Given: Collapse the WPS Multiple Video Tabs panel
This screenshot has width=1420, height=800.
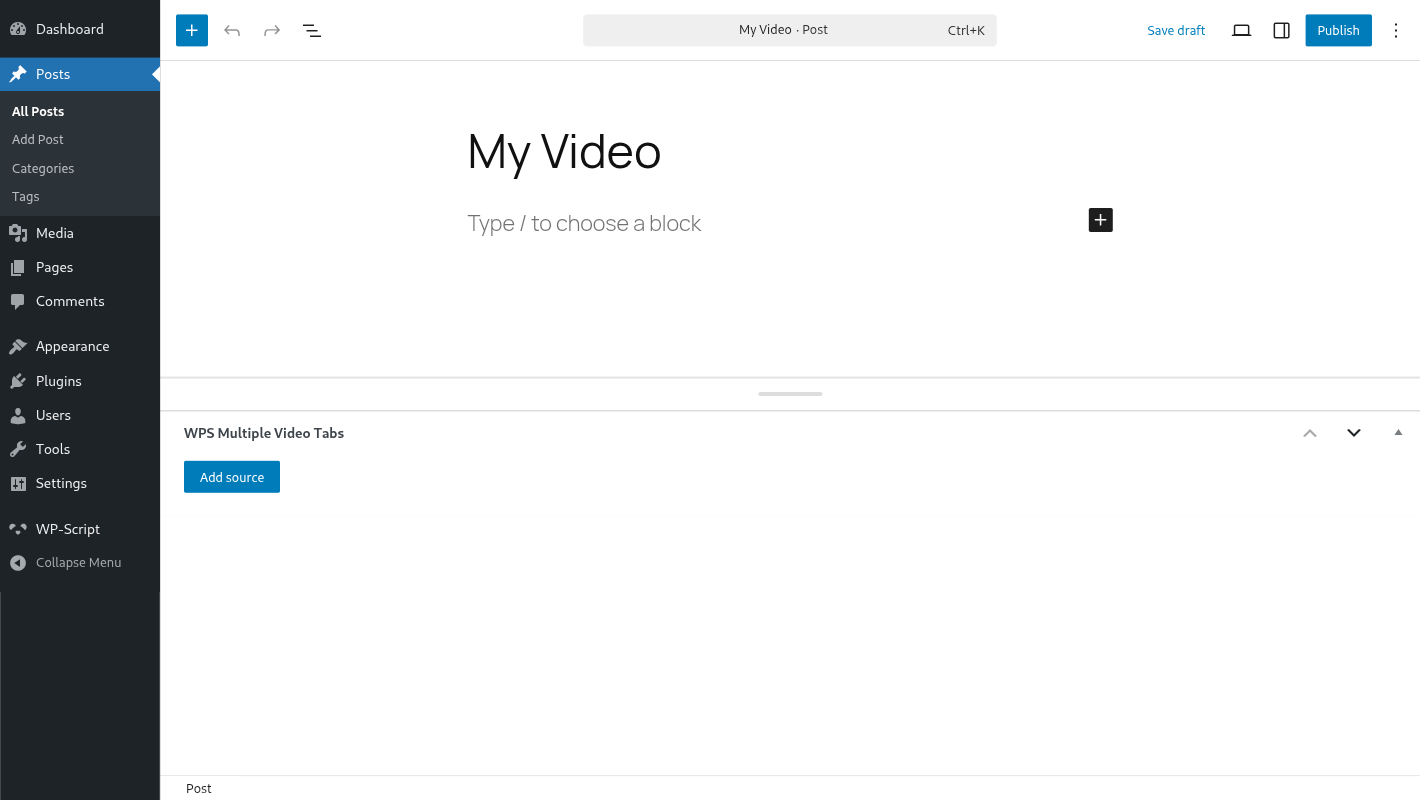Looking at the screenshot, I should click(x=1398, y=433).
